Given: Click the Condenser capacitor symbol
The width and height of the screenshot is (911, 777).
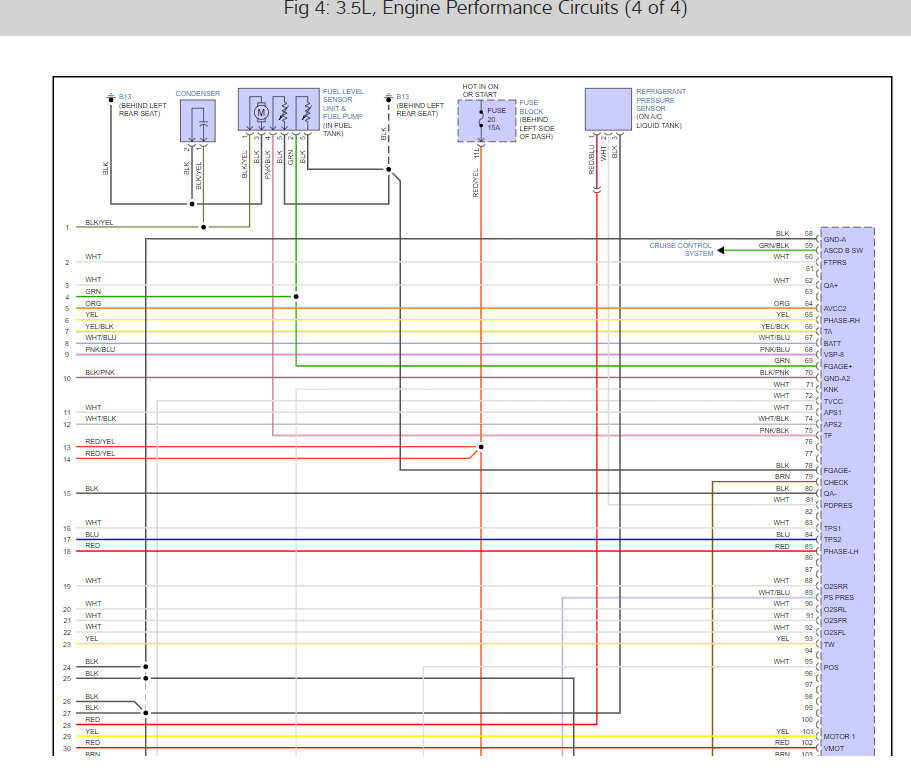Looking at the screenshot, I should pos(203,123).
